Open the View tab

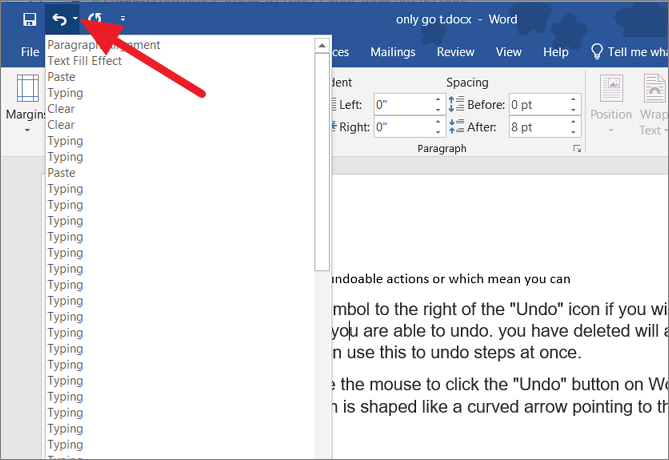click(509, 52)
